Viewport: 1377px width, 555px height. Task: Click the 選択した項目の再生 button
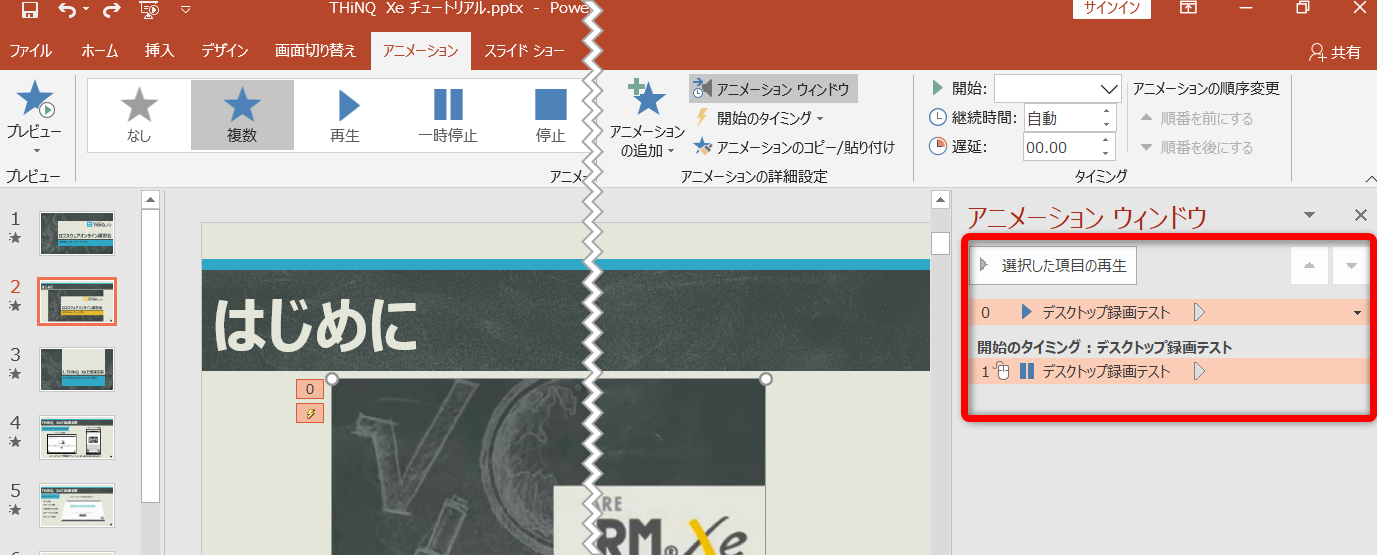[1053, 265]
